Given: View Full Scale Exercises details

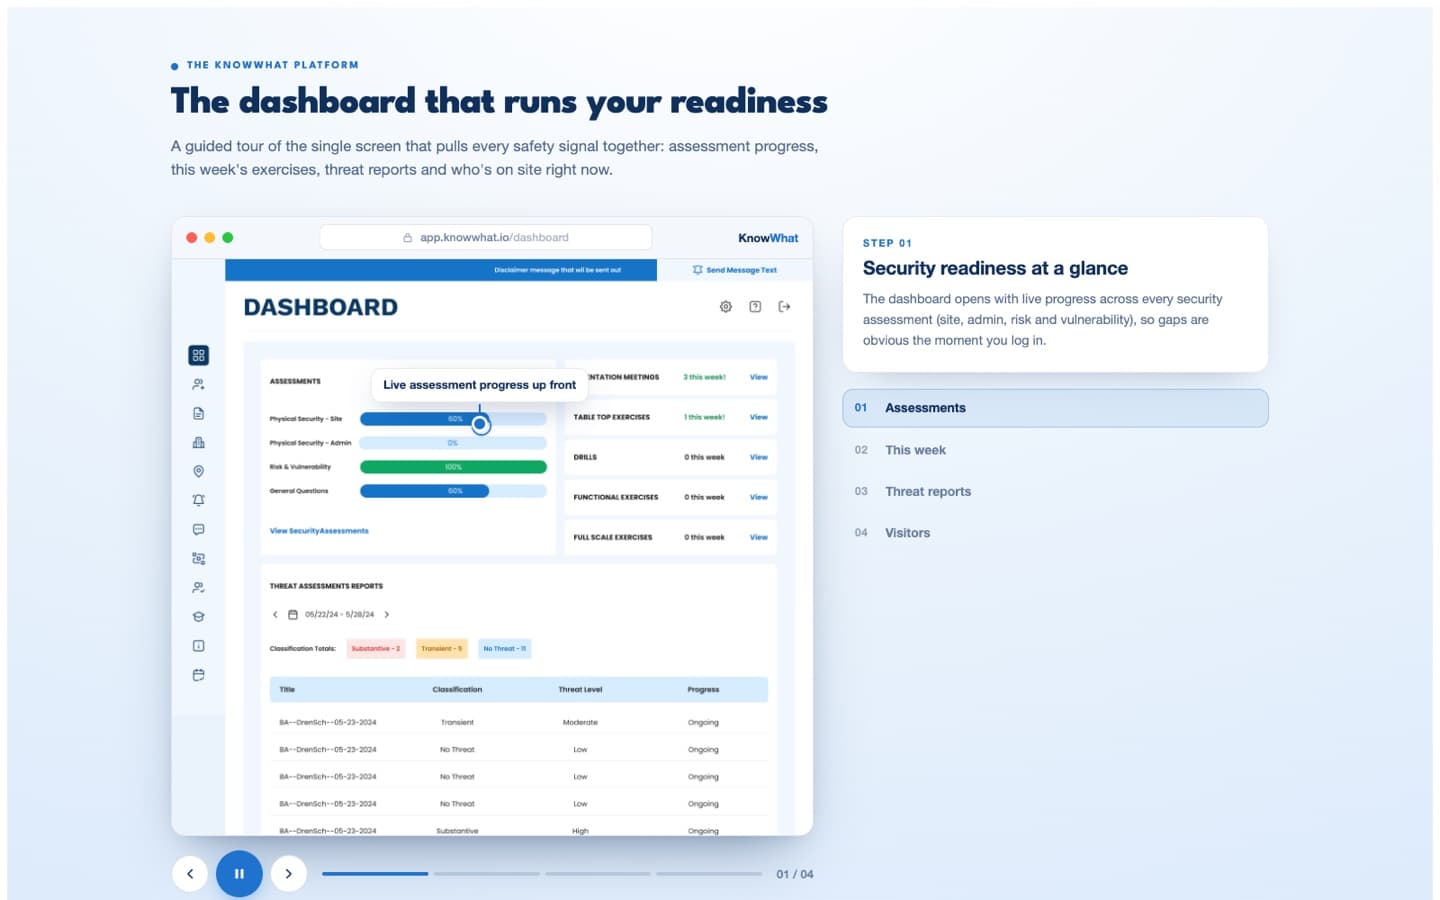Looking at the screenshot, I should (759, 537).
